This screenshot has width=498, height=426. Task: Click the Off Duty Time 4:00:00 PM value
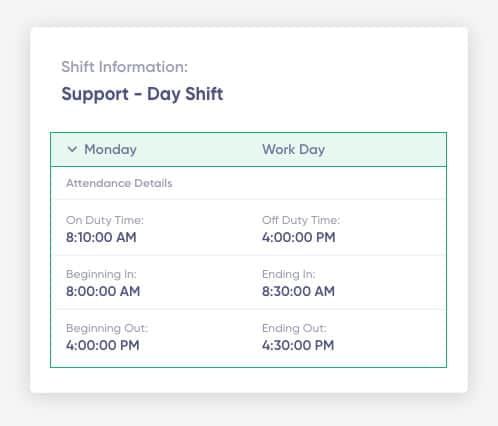click(x=299, y=237)
